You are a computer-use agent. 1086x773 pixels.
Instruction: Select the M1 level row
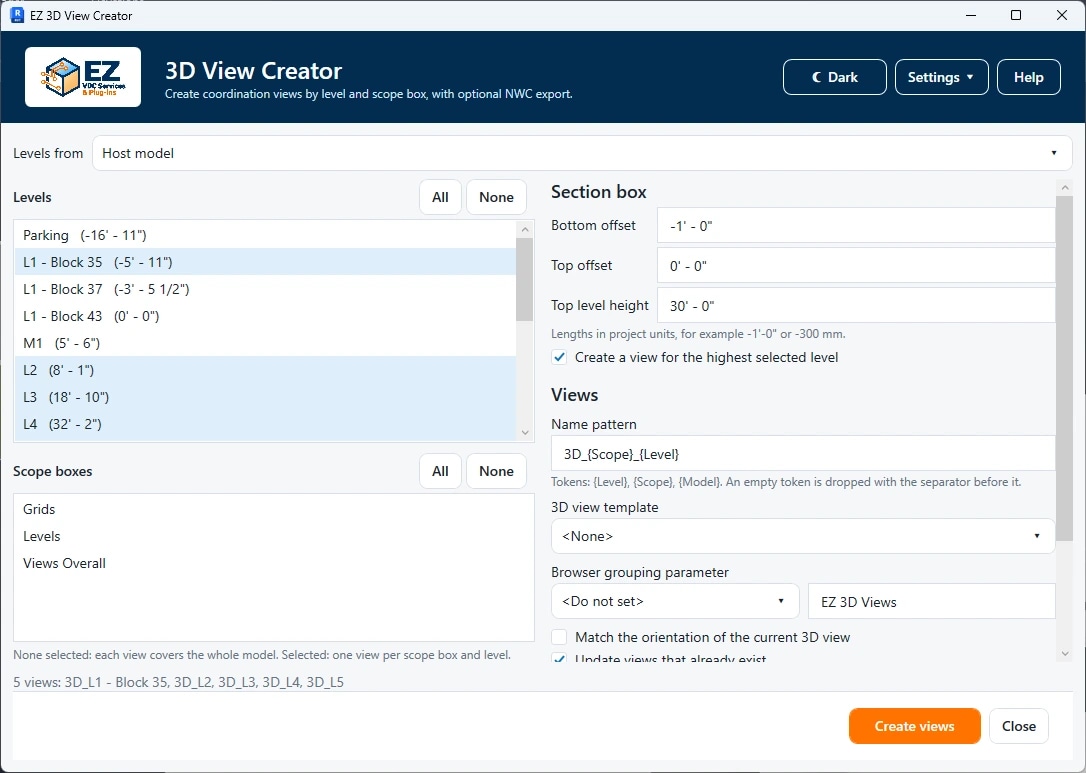coord(265,343)
